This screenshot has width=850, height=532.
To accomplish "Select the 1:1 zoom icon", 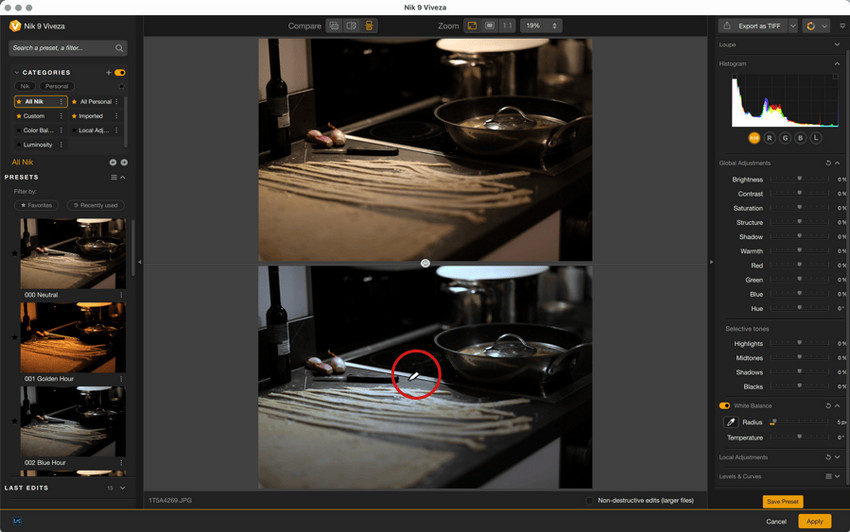I will (x=507, y=25).
